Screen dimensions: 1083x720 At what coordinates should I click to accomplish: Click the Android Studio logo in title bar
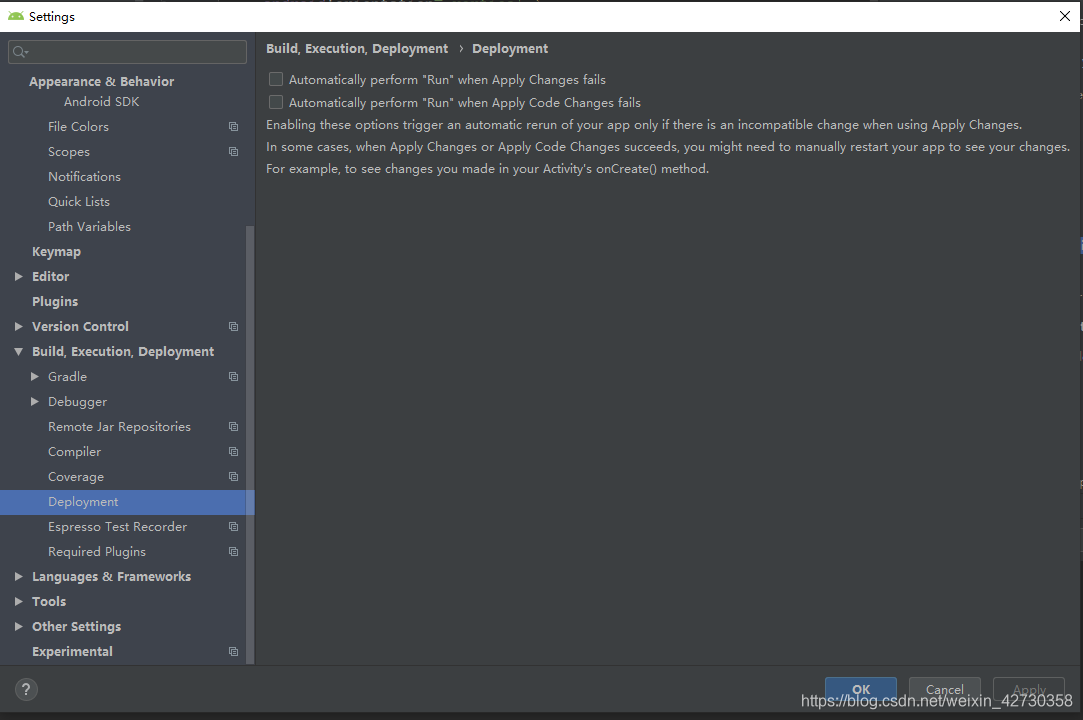[15, 16]
